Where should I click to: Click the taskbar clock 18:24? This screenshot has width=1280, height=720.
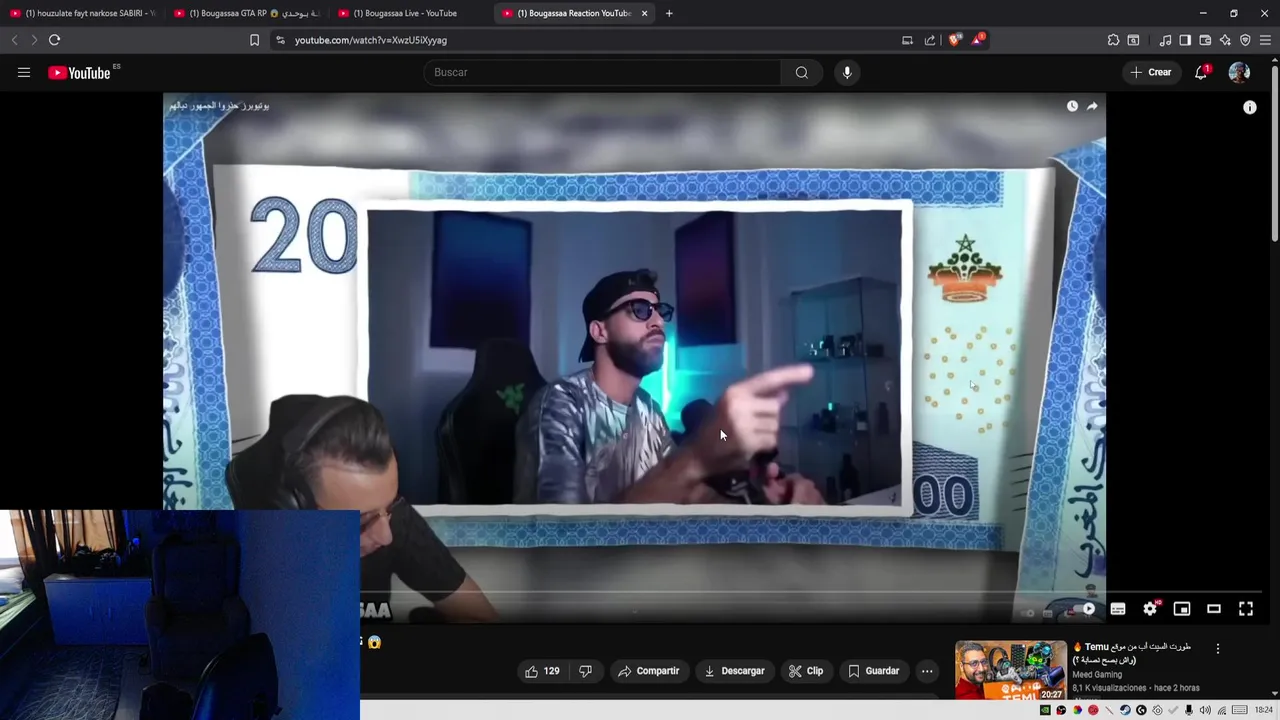coord(1263,710)
